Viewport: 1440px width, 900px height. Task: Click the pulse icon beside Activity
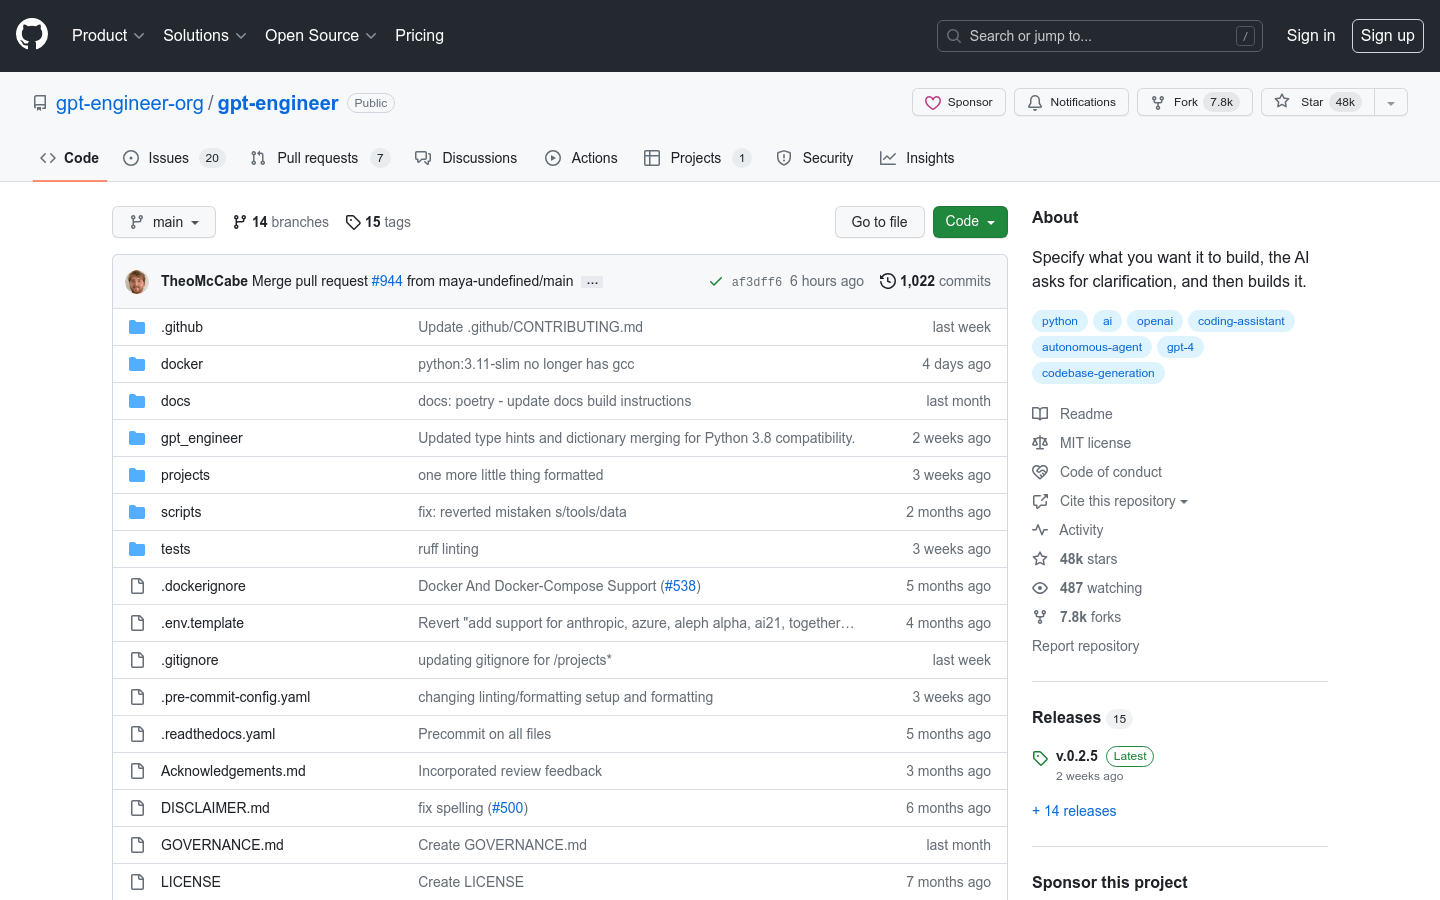(1040, 530)
